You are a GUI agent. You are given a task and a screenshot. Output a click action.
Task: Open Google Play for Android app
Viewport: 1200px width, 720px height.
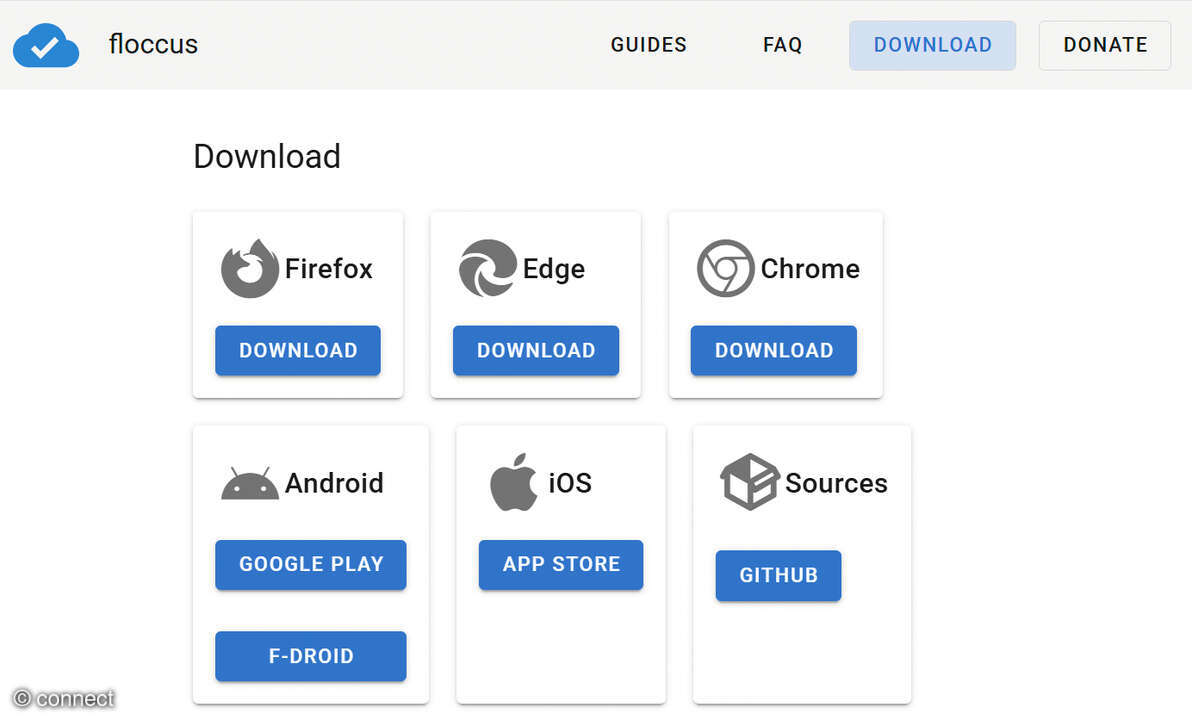[x=310, y=564]
